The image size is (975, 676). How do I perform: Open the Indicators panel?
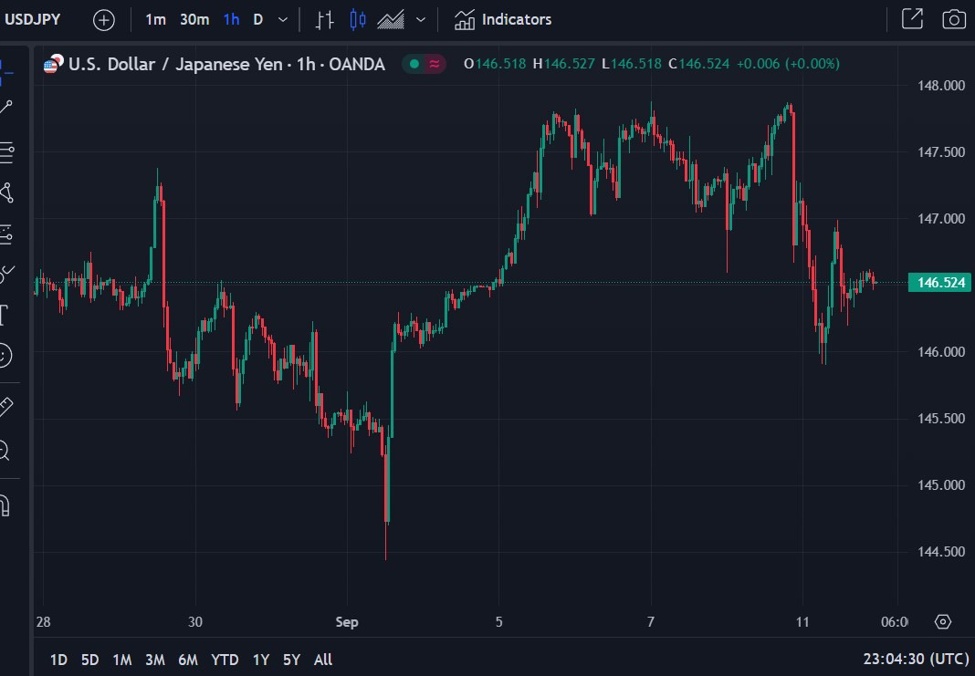[503, 19]
